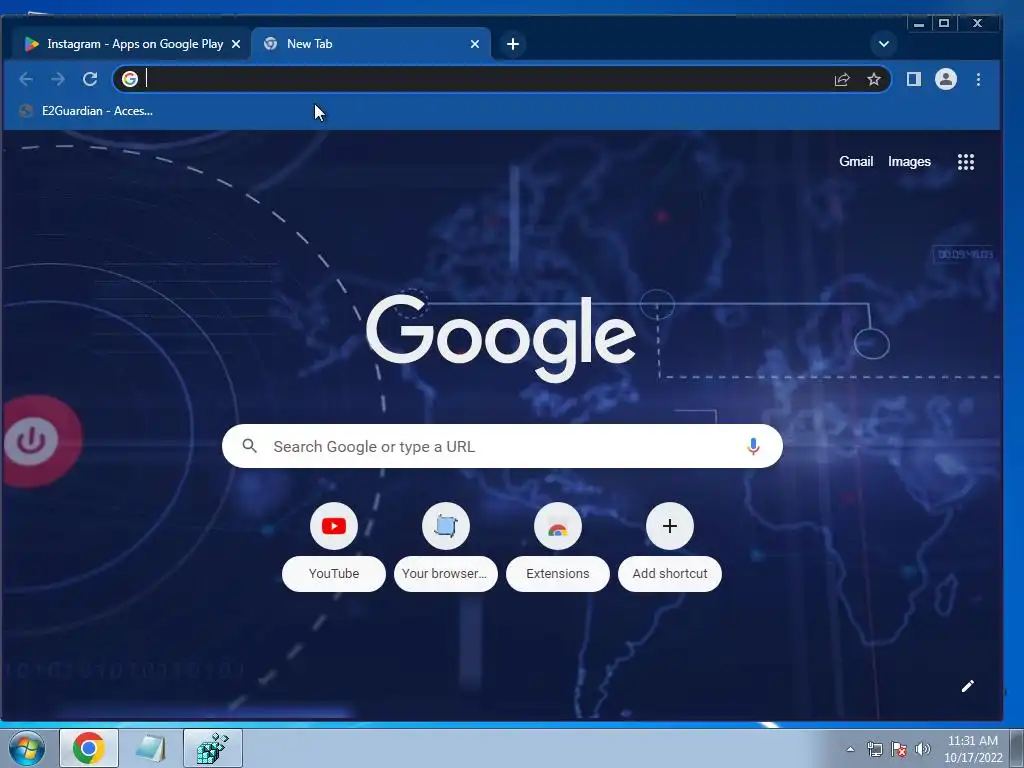Image resolution: width=1024 pixels, height=768 pixels.
Task: Open Gmail link
Action: [856, 161]
